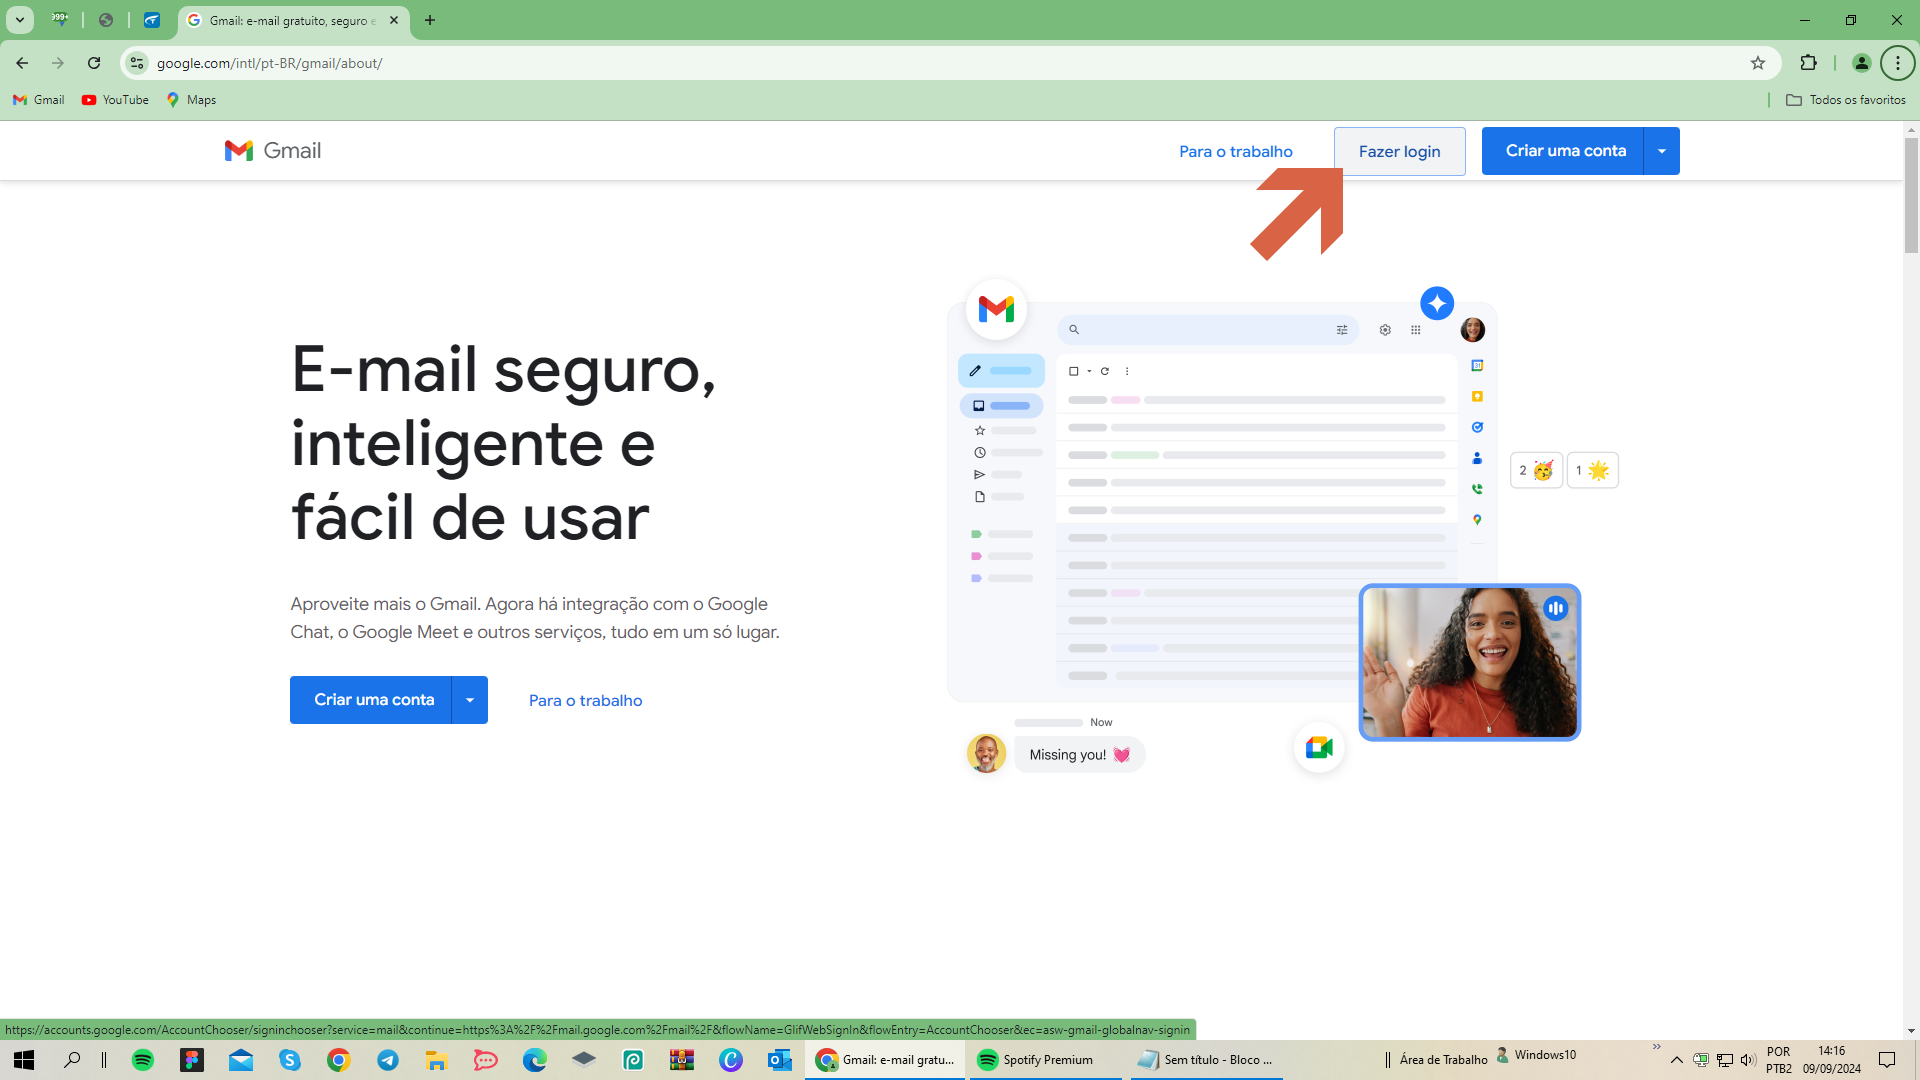This screenshot has height=1080, width=1920.
Task: Switch to Gmail Chrome taskbar window
Action: pyautogui.click(x=885, y=1060)
